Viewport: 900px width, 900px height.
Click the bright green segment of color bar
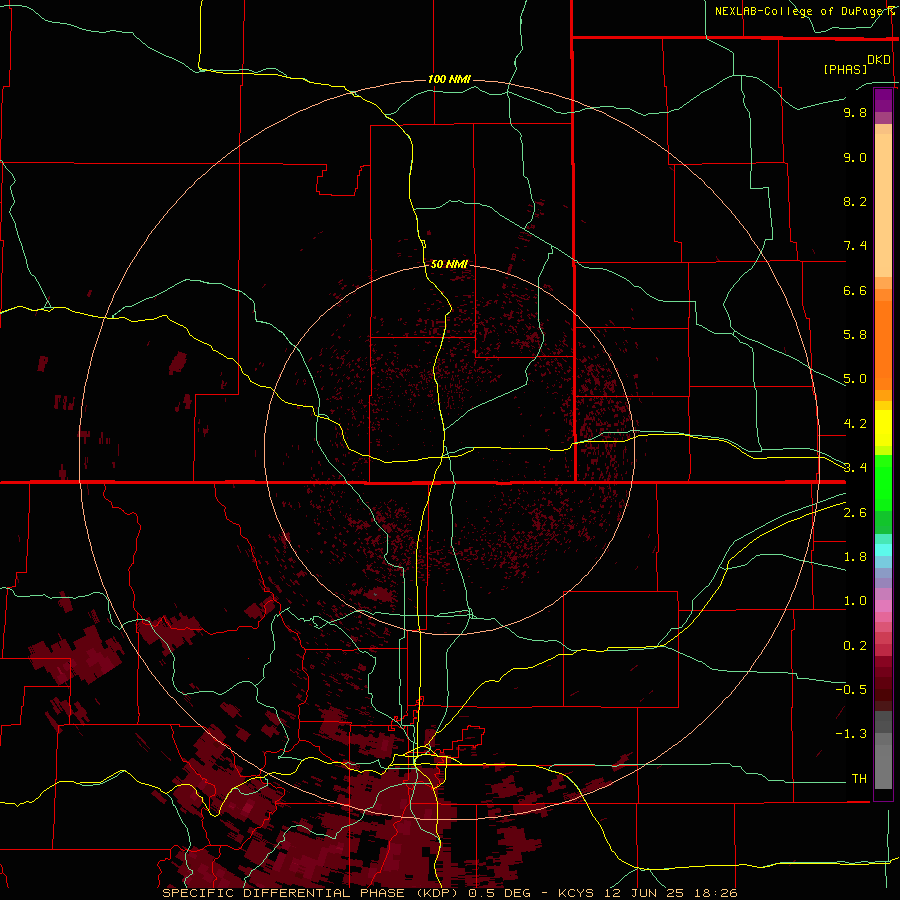883,482
